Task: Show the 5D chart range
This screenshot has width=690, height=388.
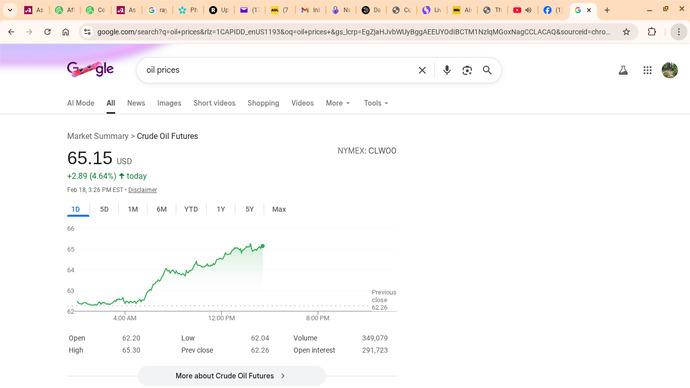Action: [104, 209]
